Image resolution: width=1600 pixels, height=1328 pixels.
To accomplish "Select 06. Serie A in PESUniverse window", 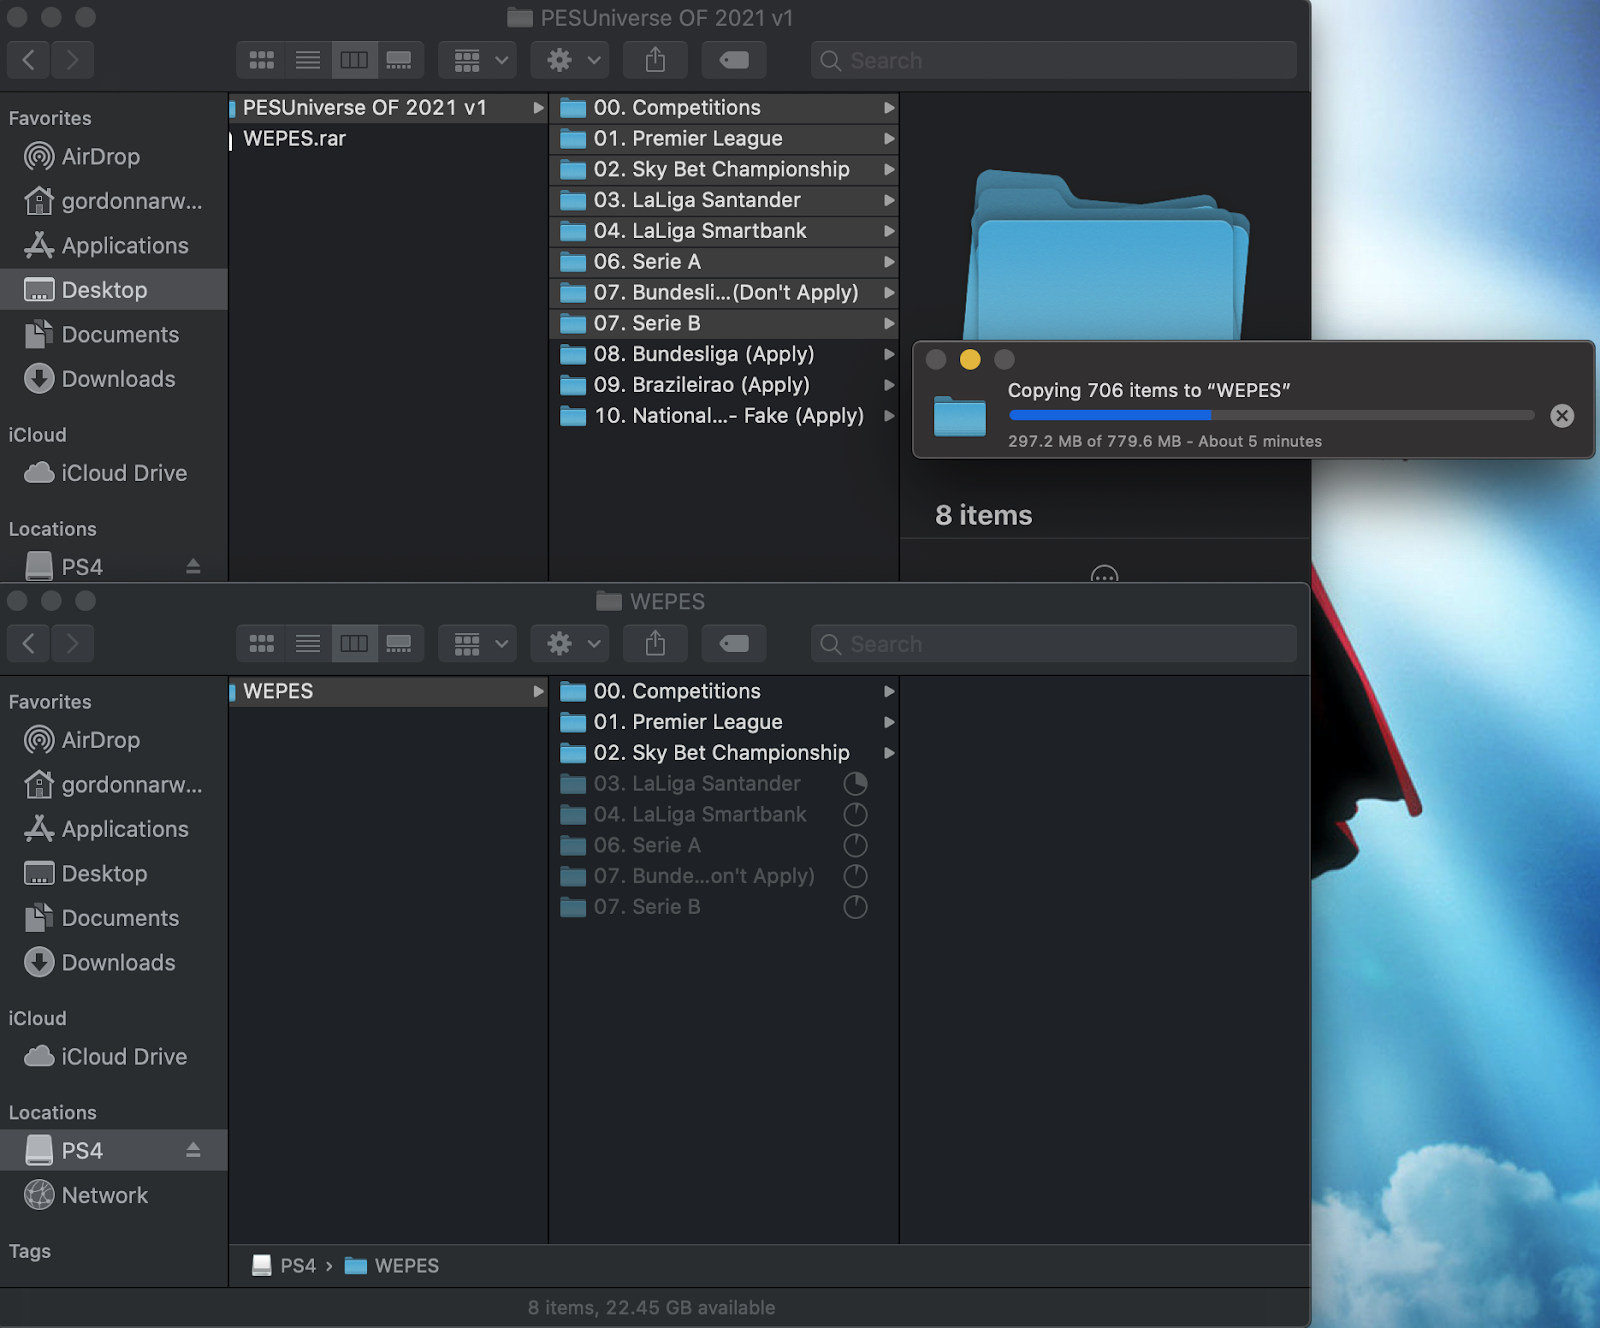I will [x=724, y=262].
